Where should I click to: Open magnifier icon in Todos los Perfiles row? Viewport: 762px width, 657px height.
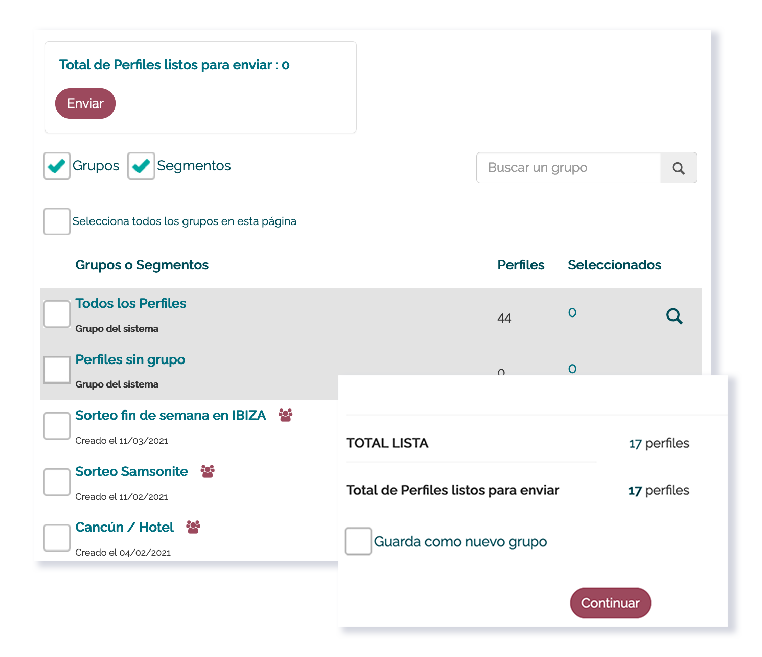(674, 316)
